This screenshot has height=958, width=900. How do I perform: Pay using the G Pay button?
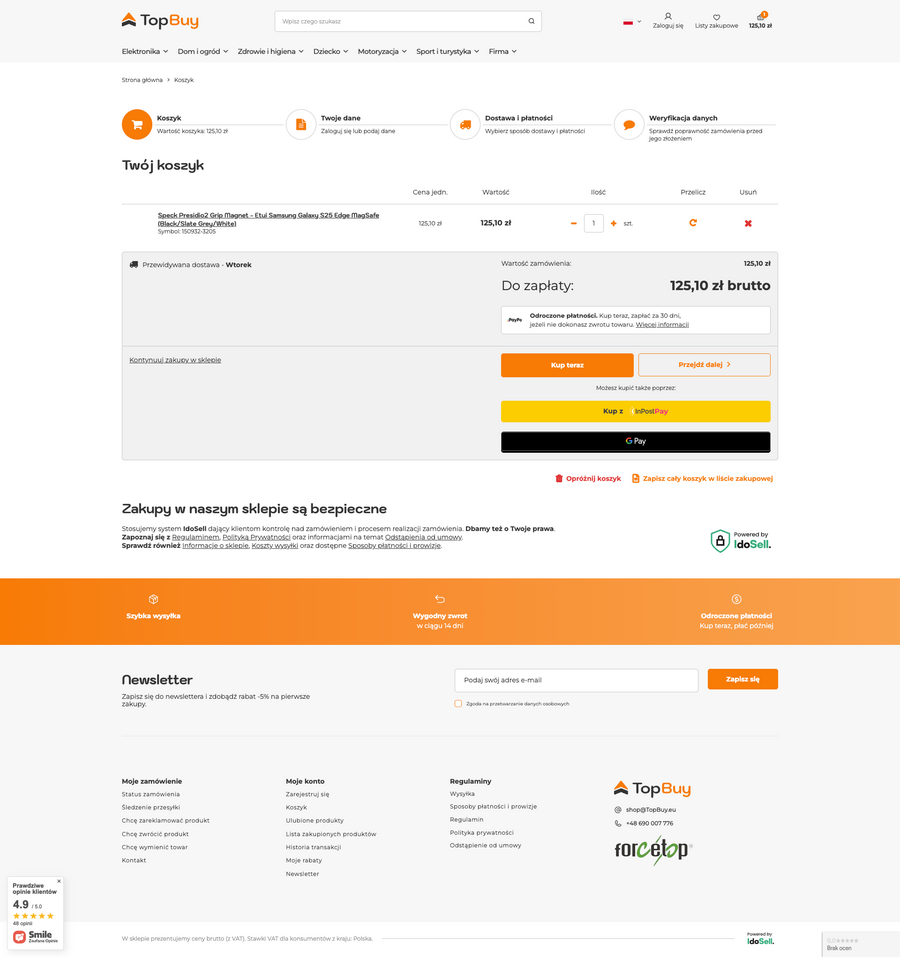635,441
